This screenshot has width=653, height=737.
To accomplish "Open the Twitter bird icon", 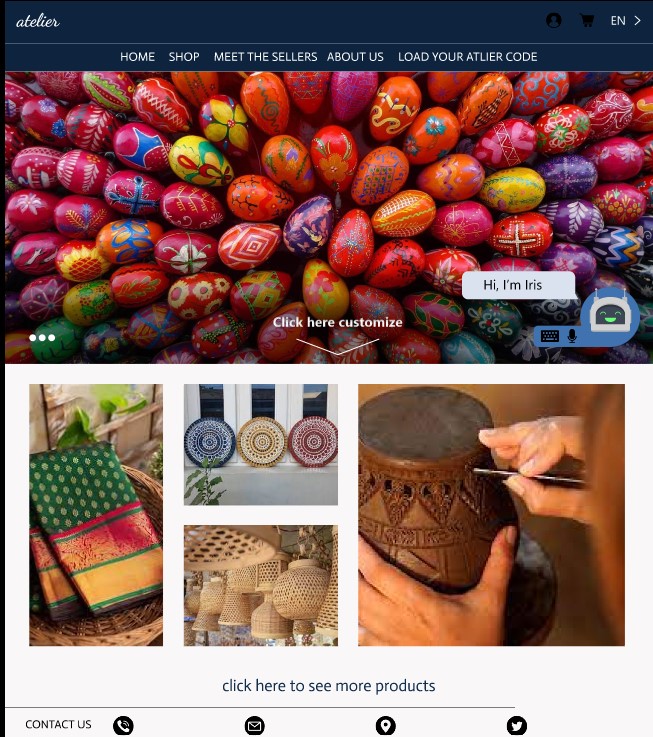I will (517, 726).
